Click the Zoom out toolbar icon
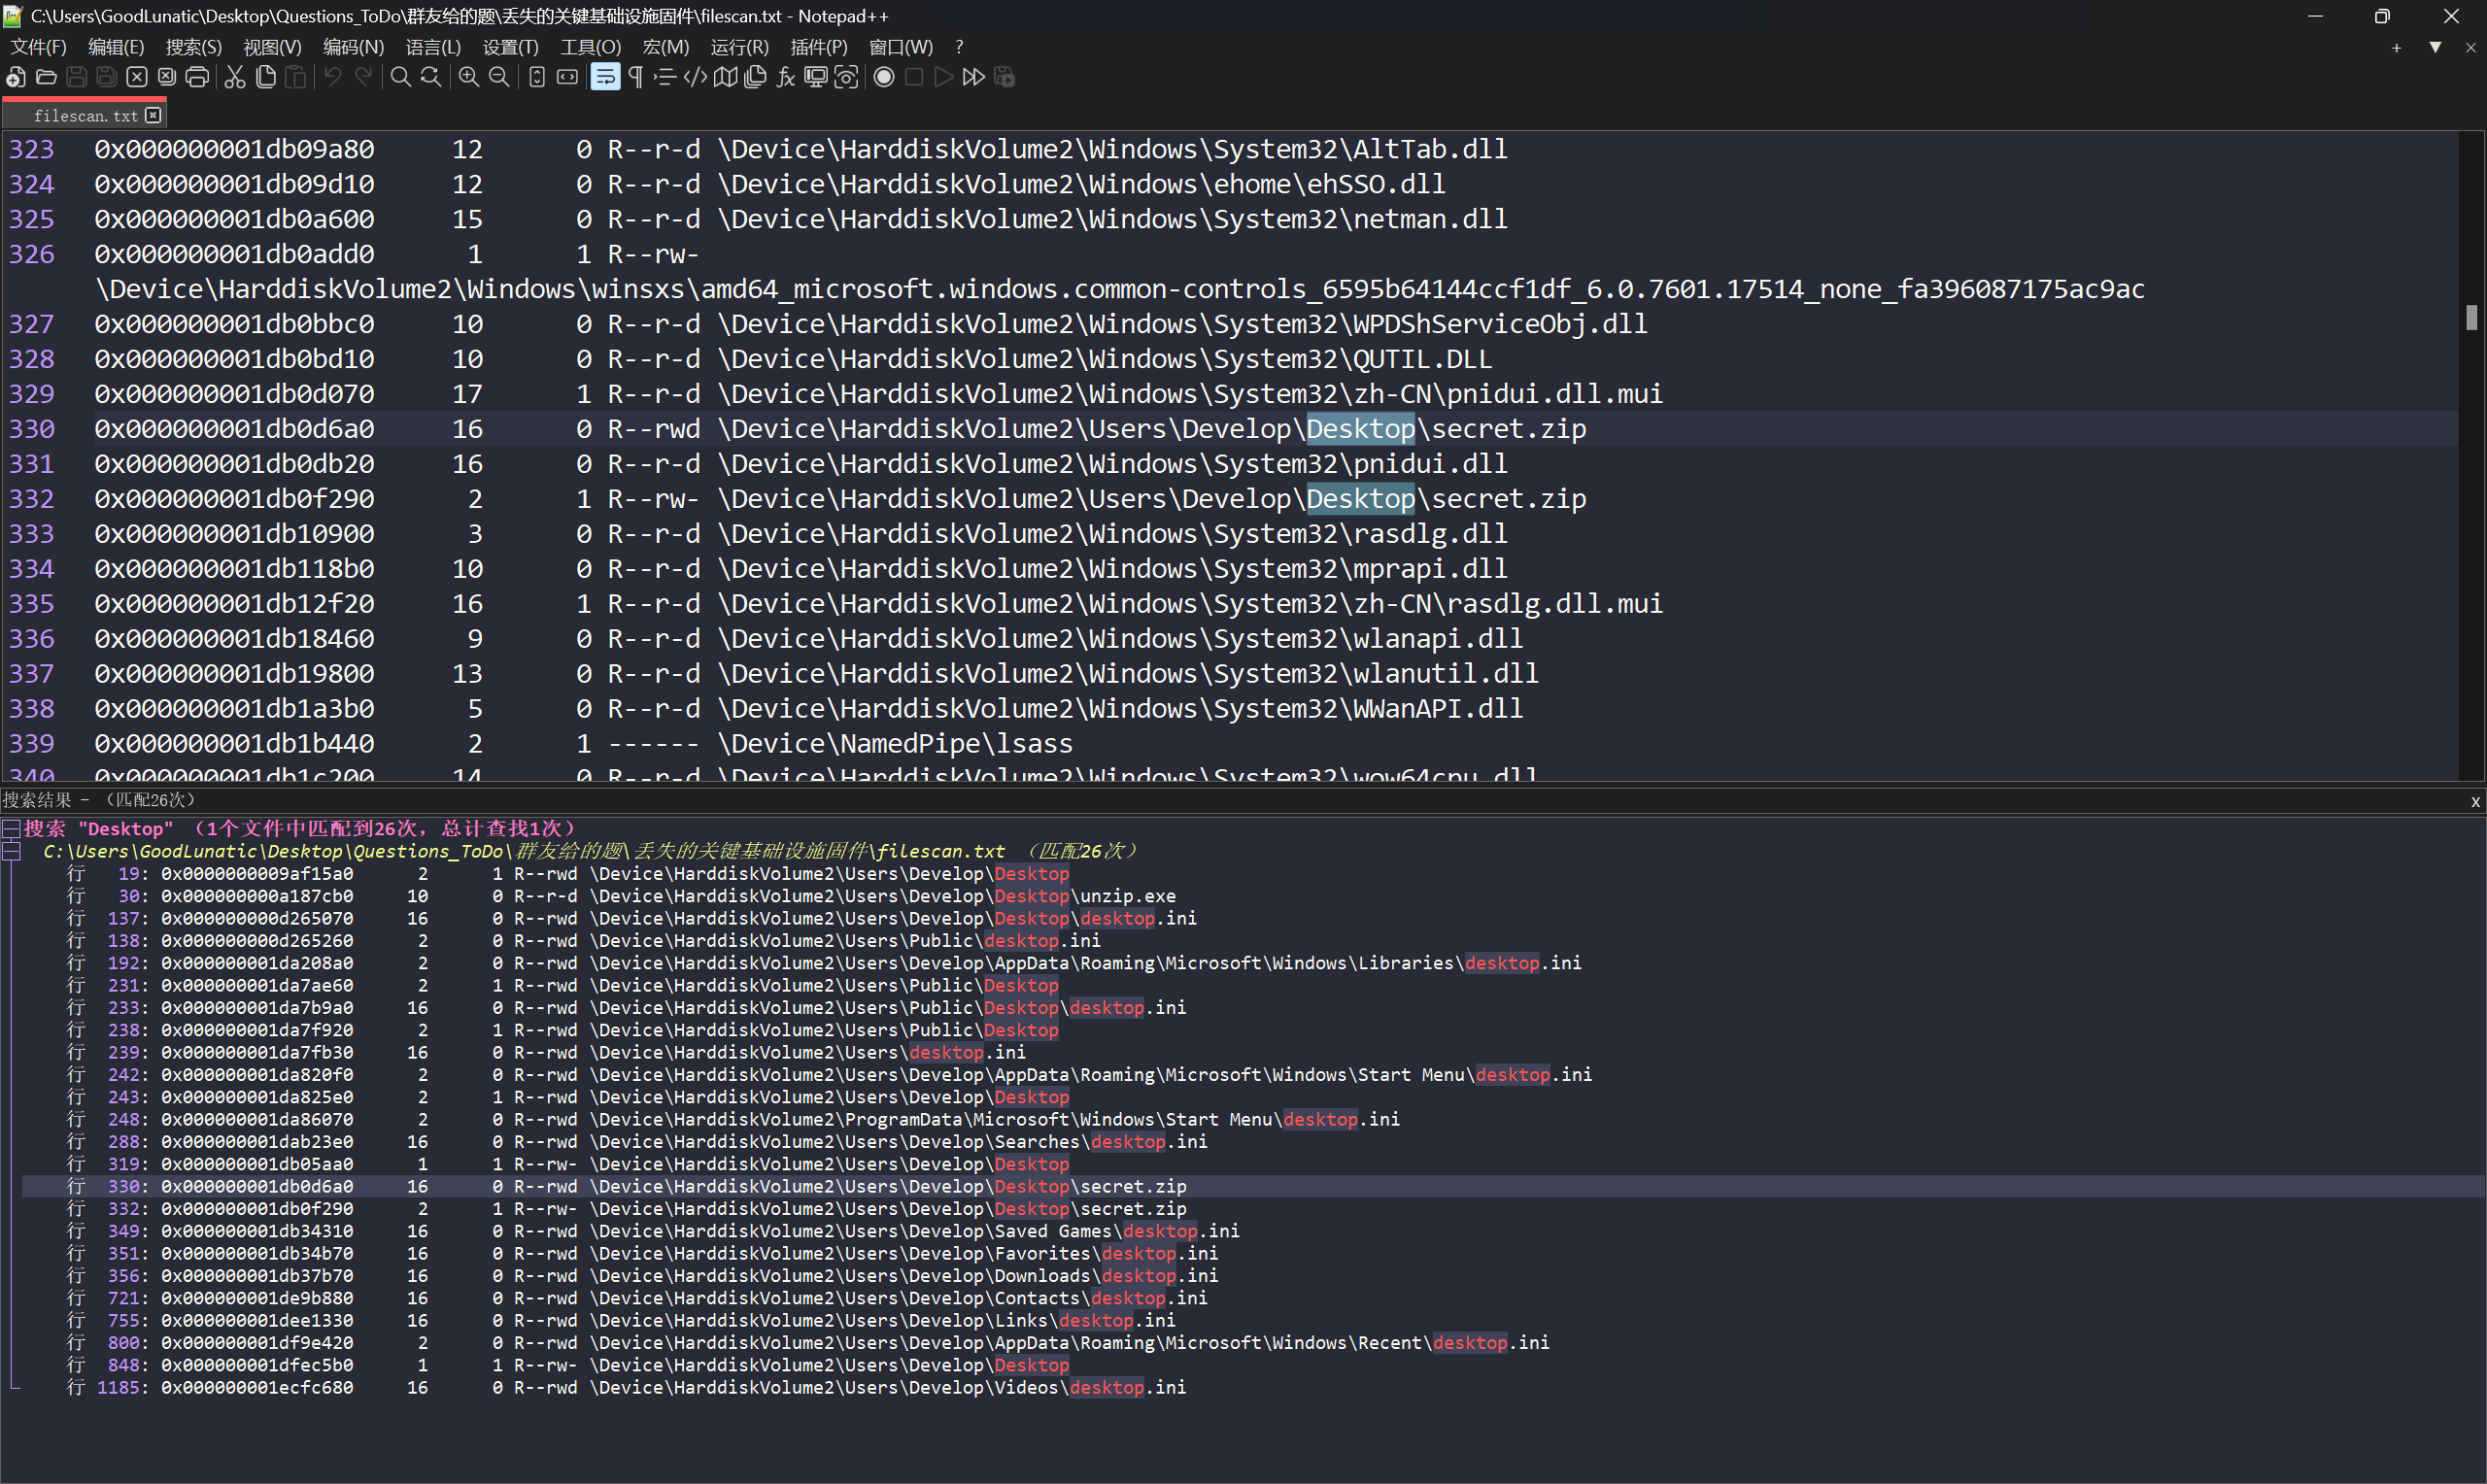 [498, 77]
